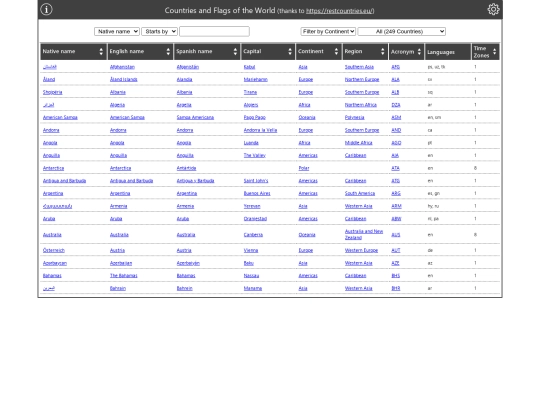Open Nassau capital link
540x405 pixels.
tap(251, 276)
